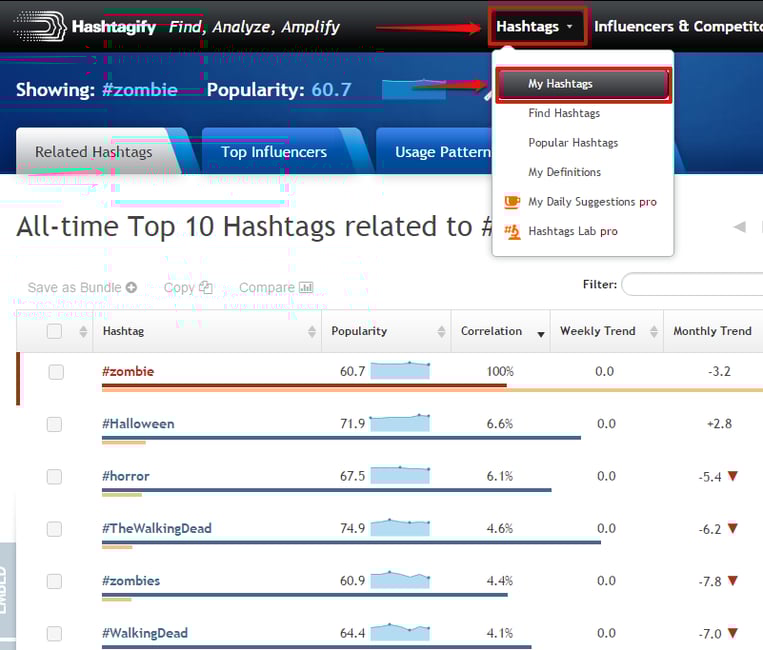Click #TheWalkingDead popularity sparkline chart
This screenshot has height=650, width=763.
[400, 527]
